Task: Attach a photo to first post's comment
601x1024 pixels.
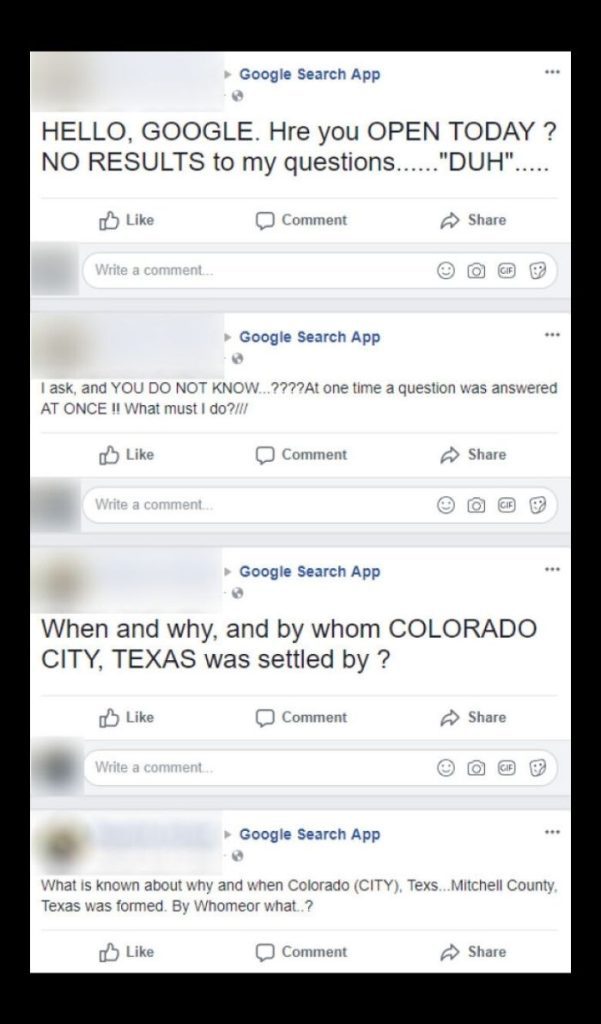Action: pyautogui.click(x=476, y=270)
